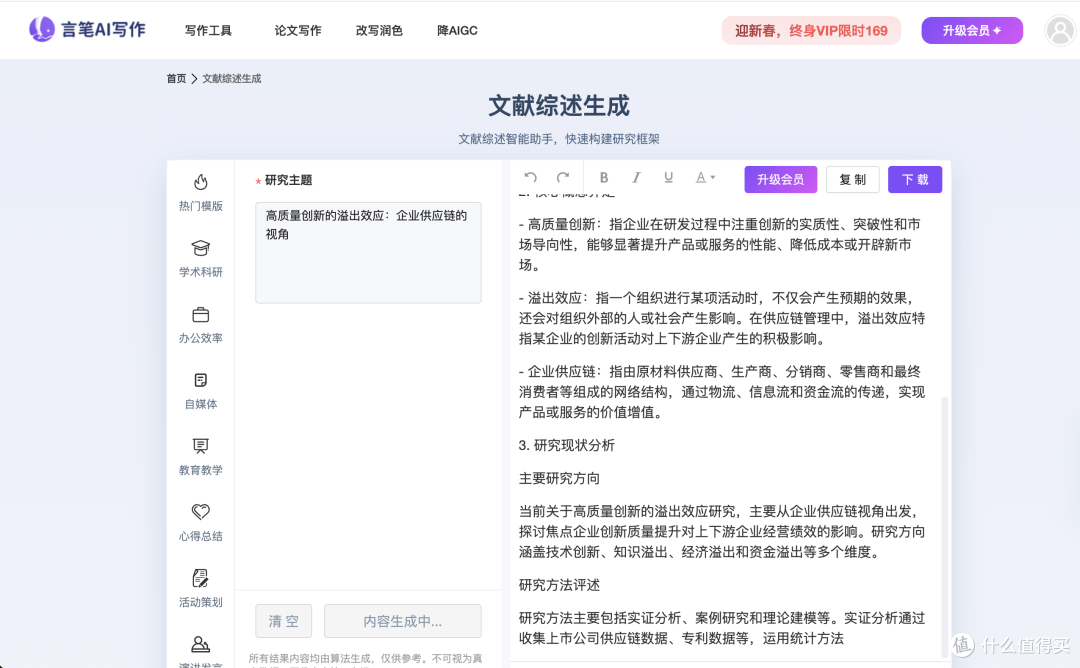The height and width of the screenshot is (668, 1080).
Task: Click the paragraph starting with - 企业供应链
Action: pyautogui.click(x=721, y=392)
